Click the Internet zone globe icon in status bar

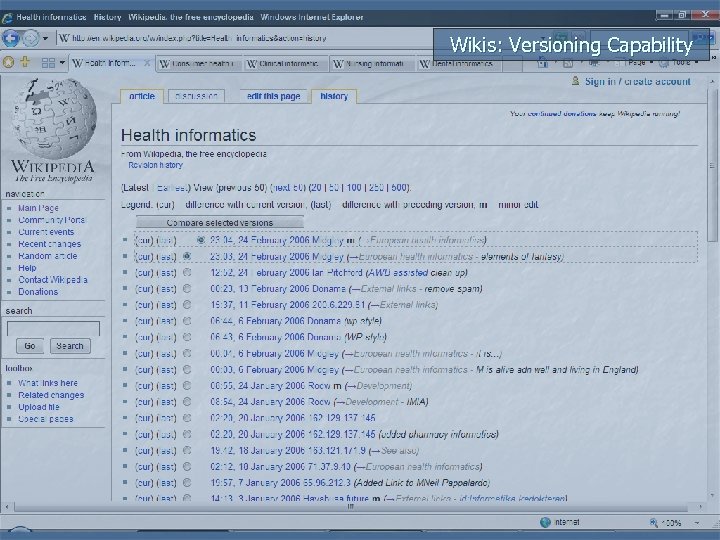pyautogui.click(x=545, y=522)
